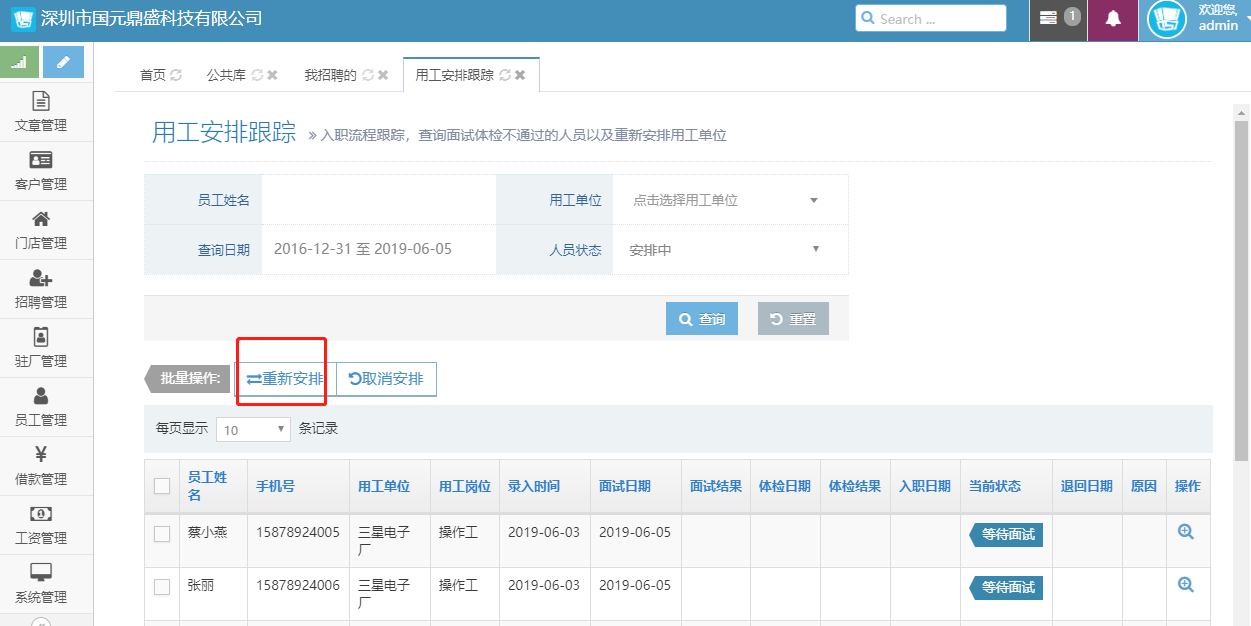This screenshot has width=1251, height=626.
Task: Click the notification bell icon
Action: click(1112, 19)
